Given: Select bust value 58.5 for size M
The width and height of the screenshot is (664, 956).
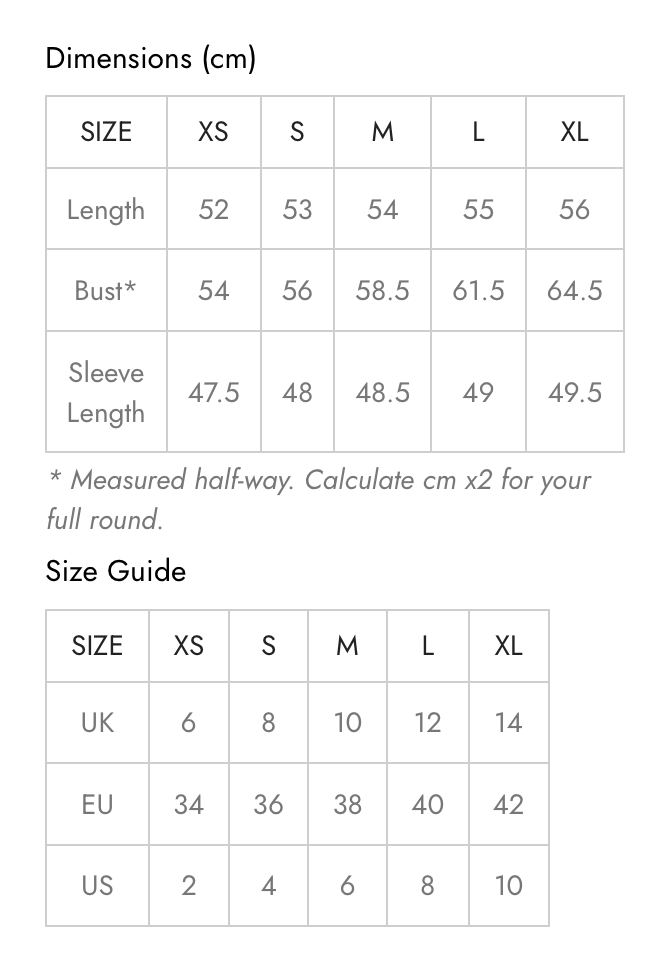Looking at the screenshot, I should 382,290.
